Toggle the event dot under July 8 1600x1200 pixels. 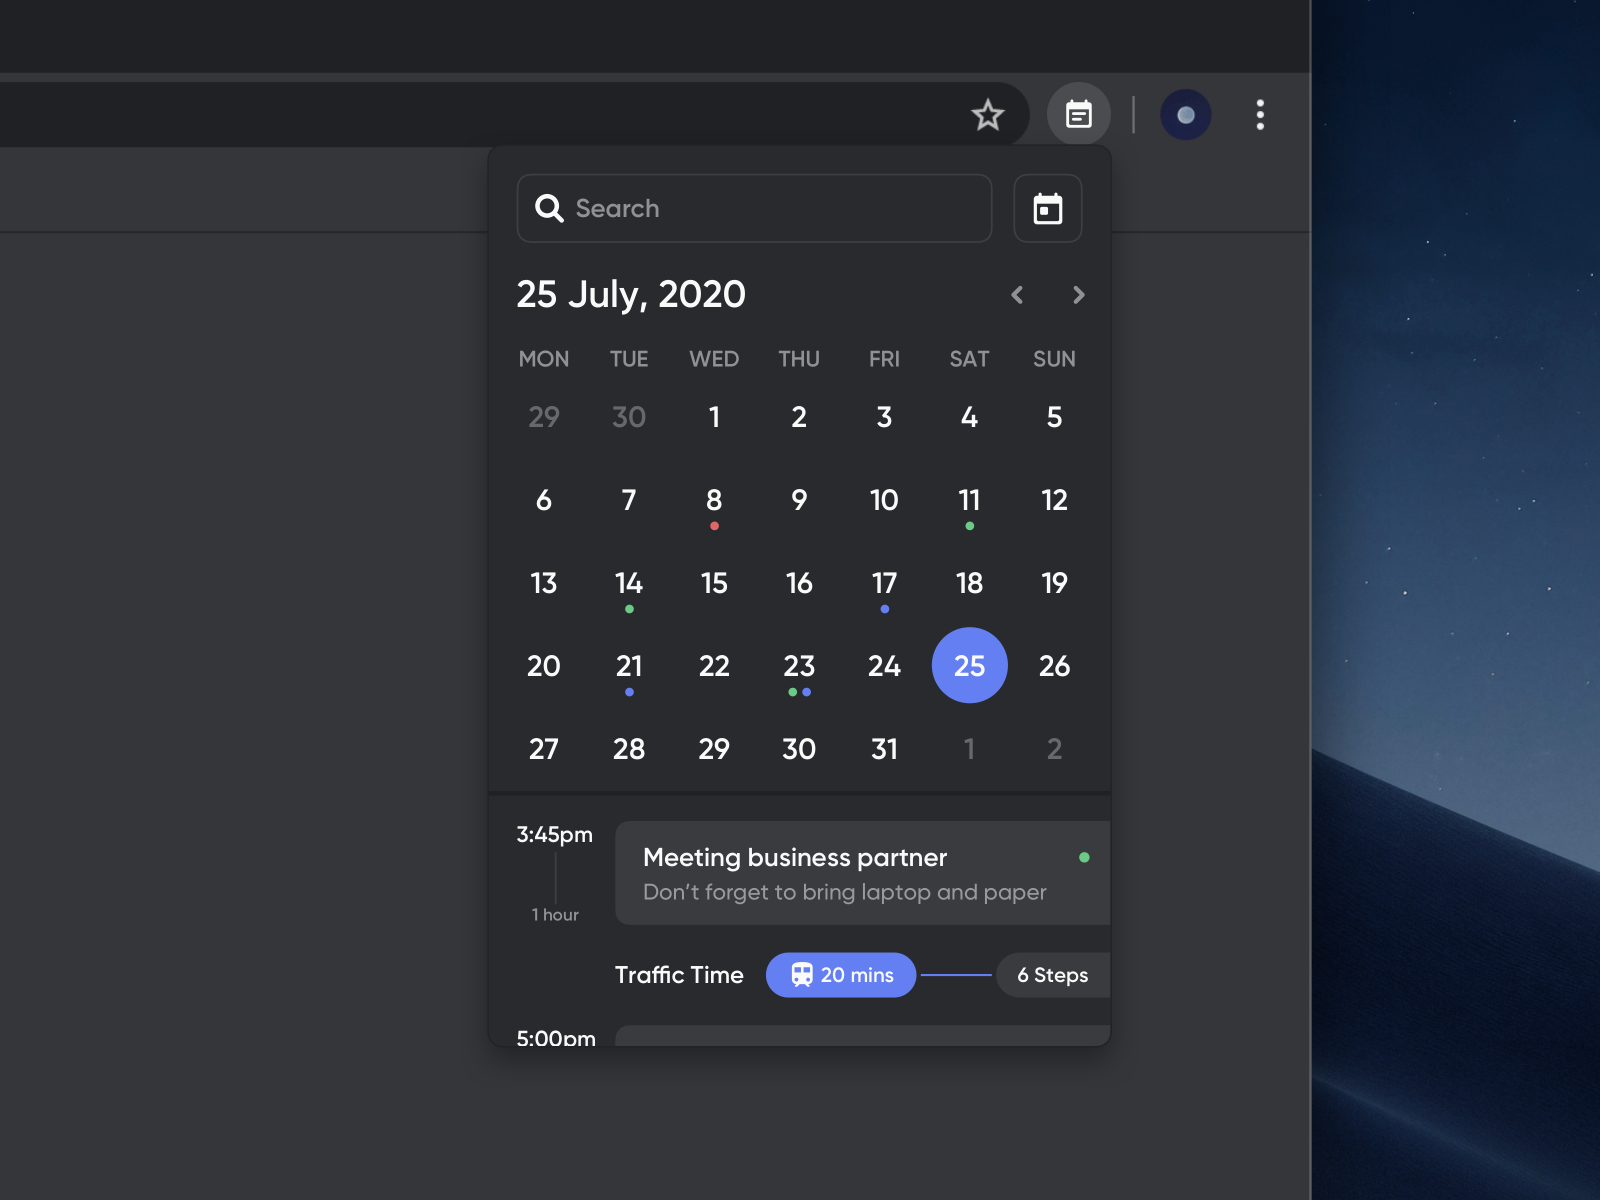pos(714,526)
